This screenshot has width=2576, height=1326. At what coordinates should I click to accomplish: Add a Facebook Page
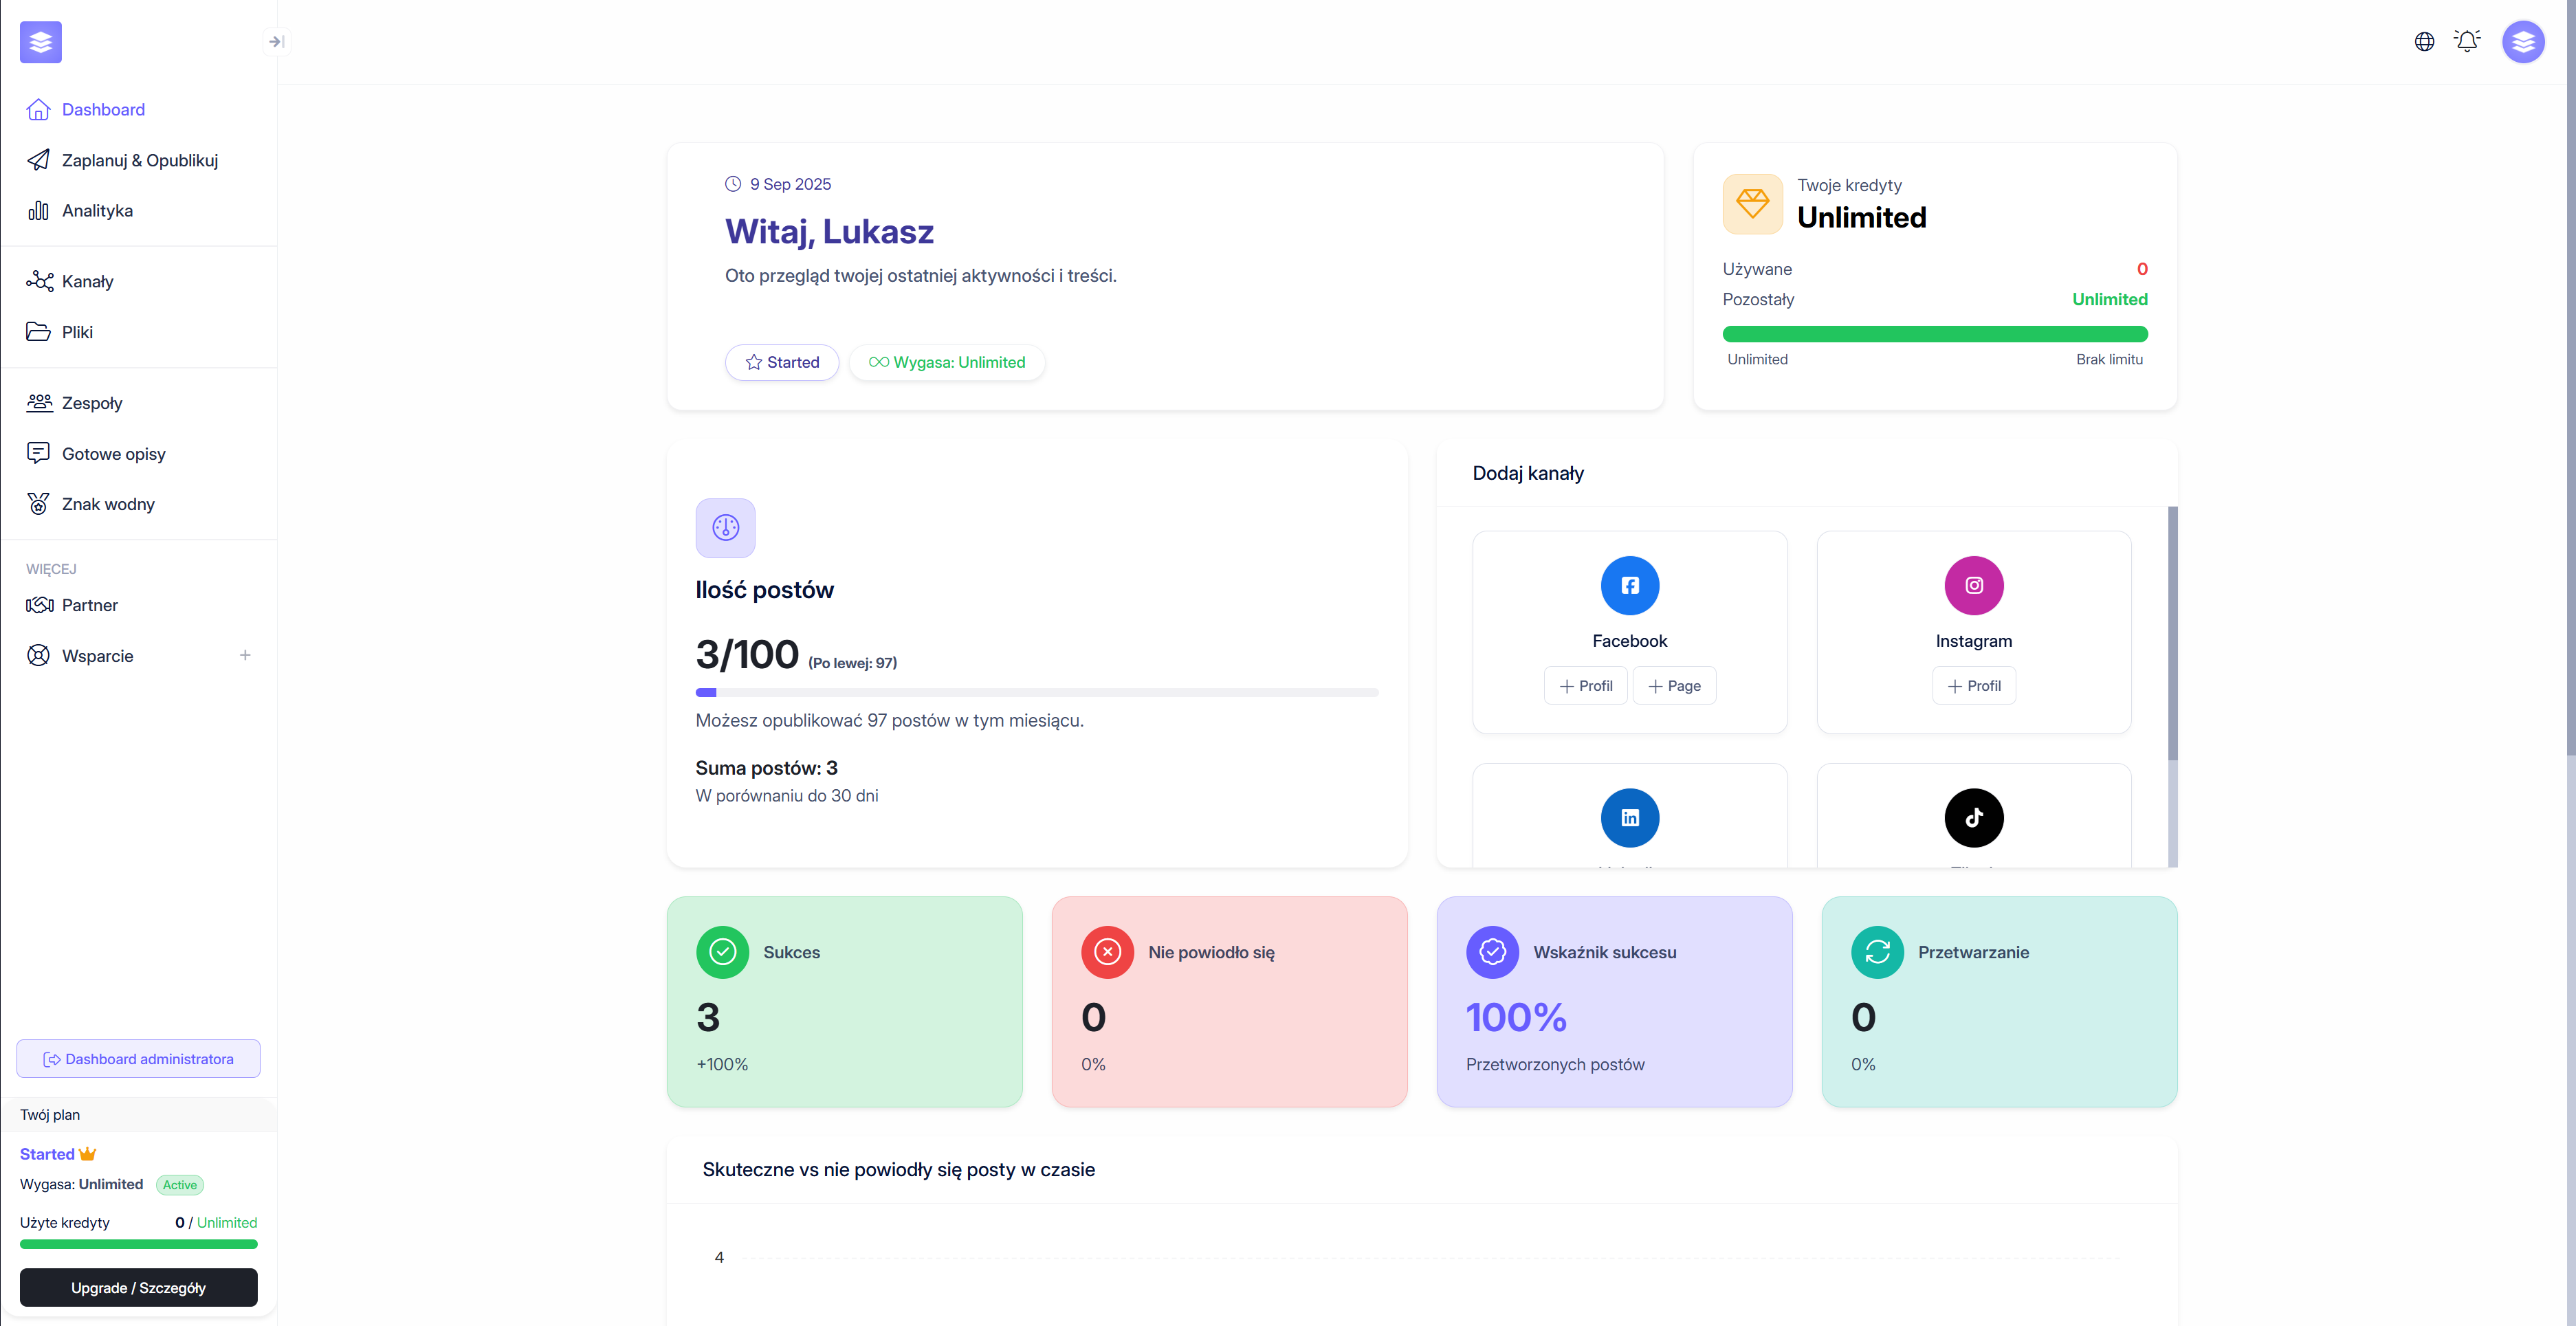tap(1674, 685)
